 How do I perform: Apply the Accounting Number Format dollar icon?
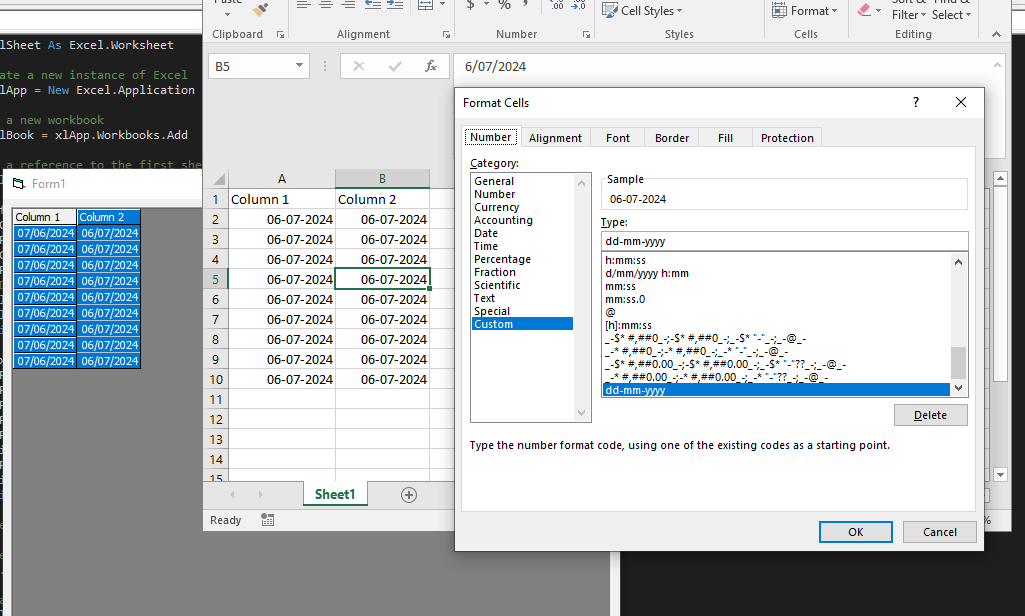(471, 5)
